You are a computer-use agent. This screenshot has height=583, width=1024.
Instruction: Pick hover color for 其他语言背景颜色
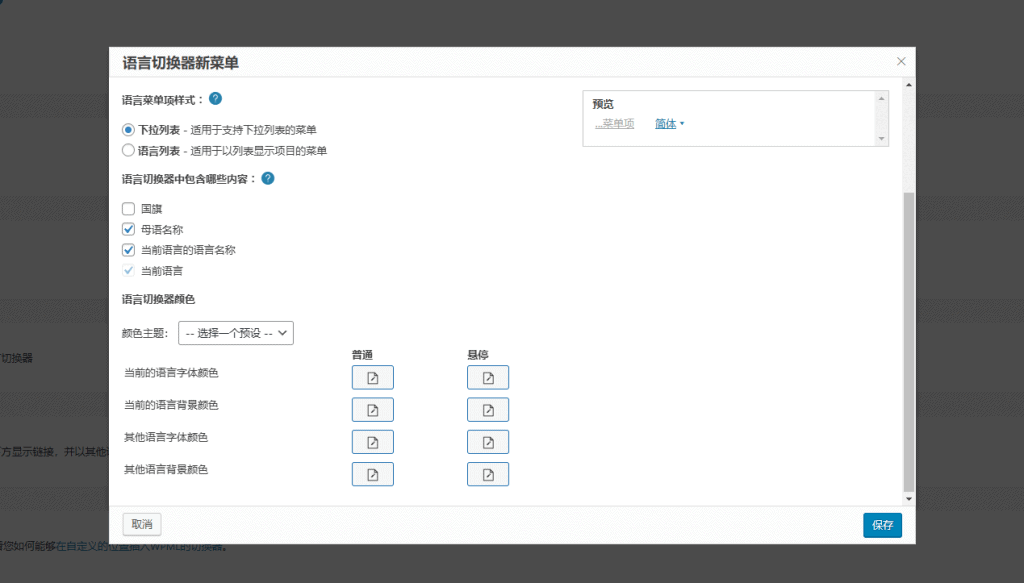coord(488,474)
